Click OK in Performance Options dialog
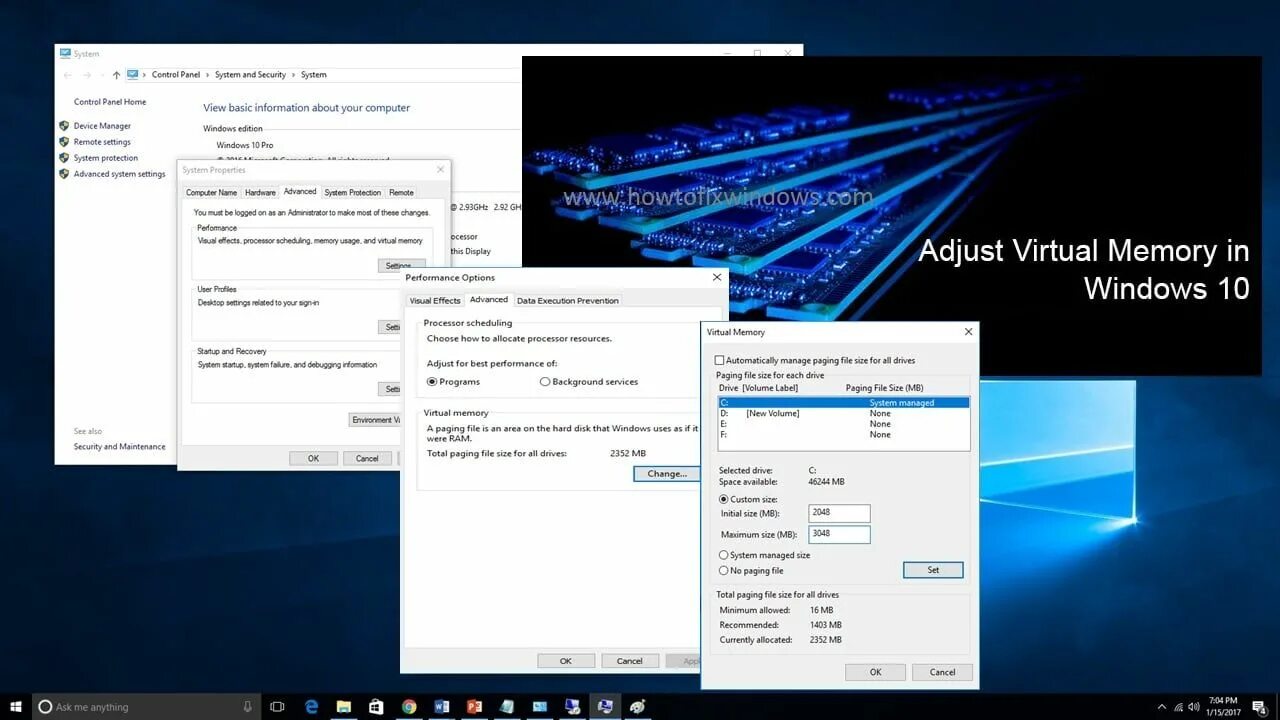 click(566, 661)
